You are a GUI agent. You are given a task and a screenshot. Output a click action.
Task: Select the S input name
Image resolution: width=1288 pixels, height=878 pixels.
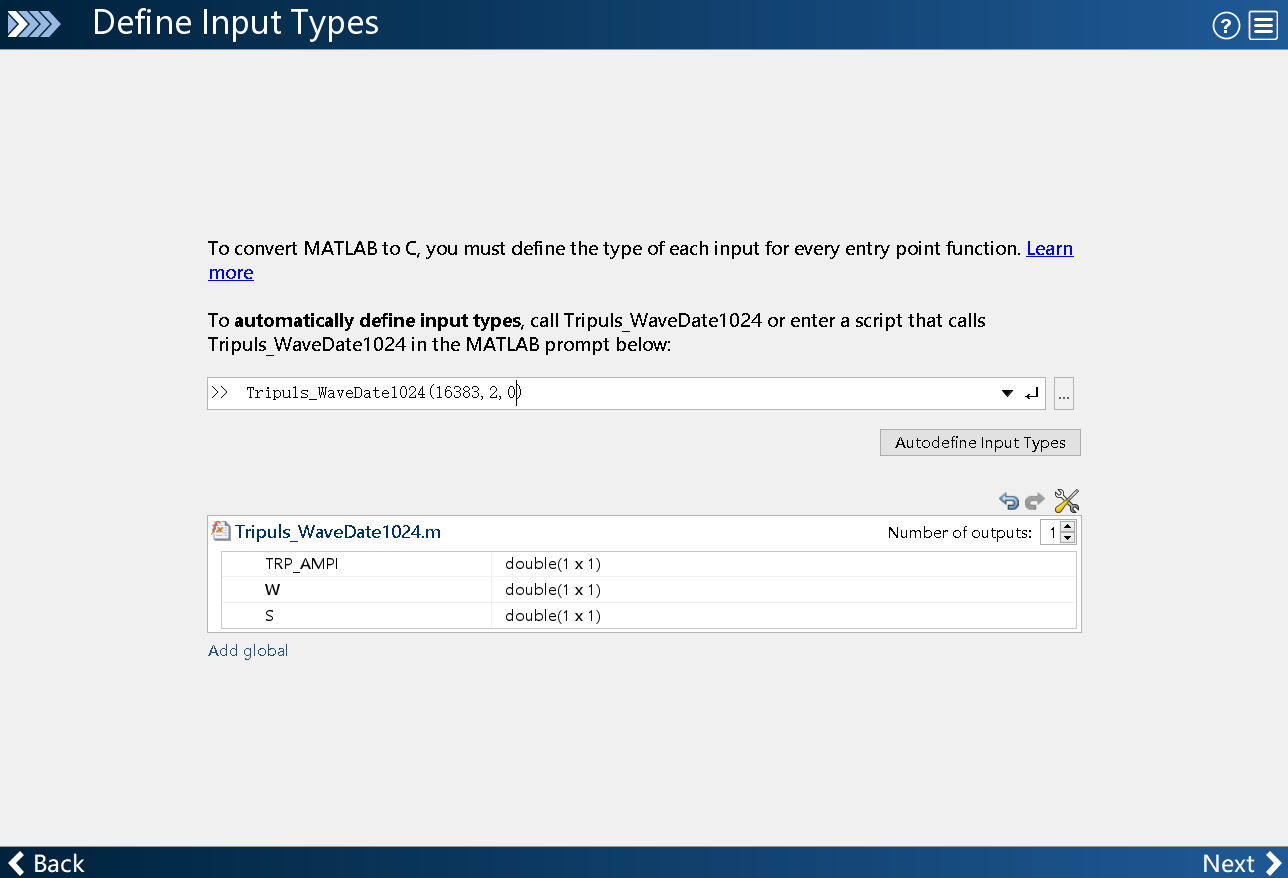click(269, 616)
